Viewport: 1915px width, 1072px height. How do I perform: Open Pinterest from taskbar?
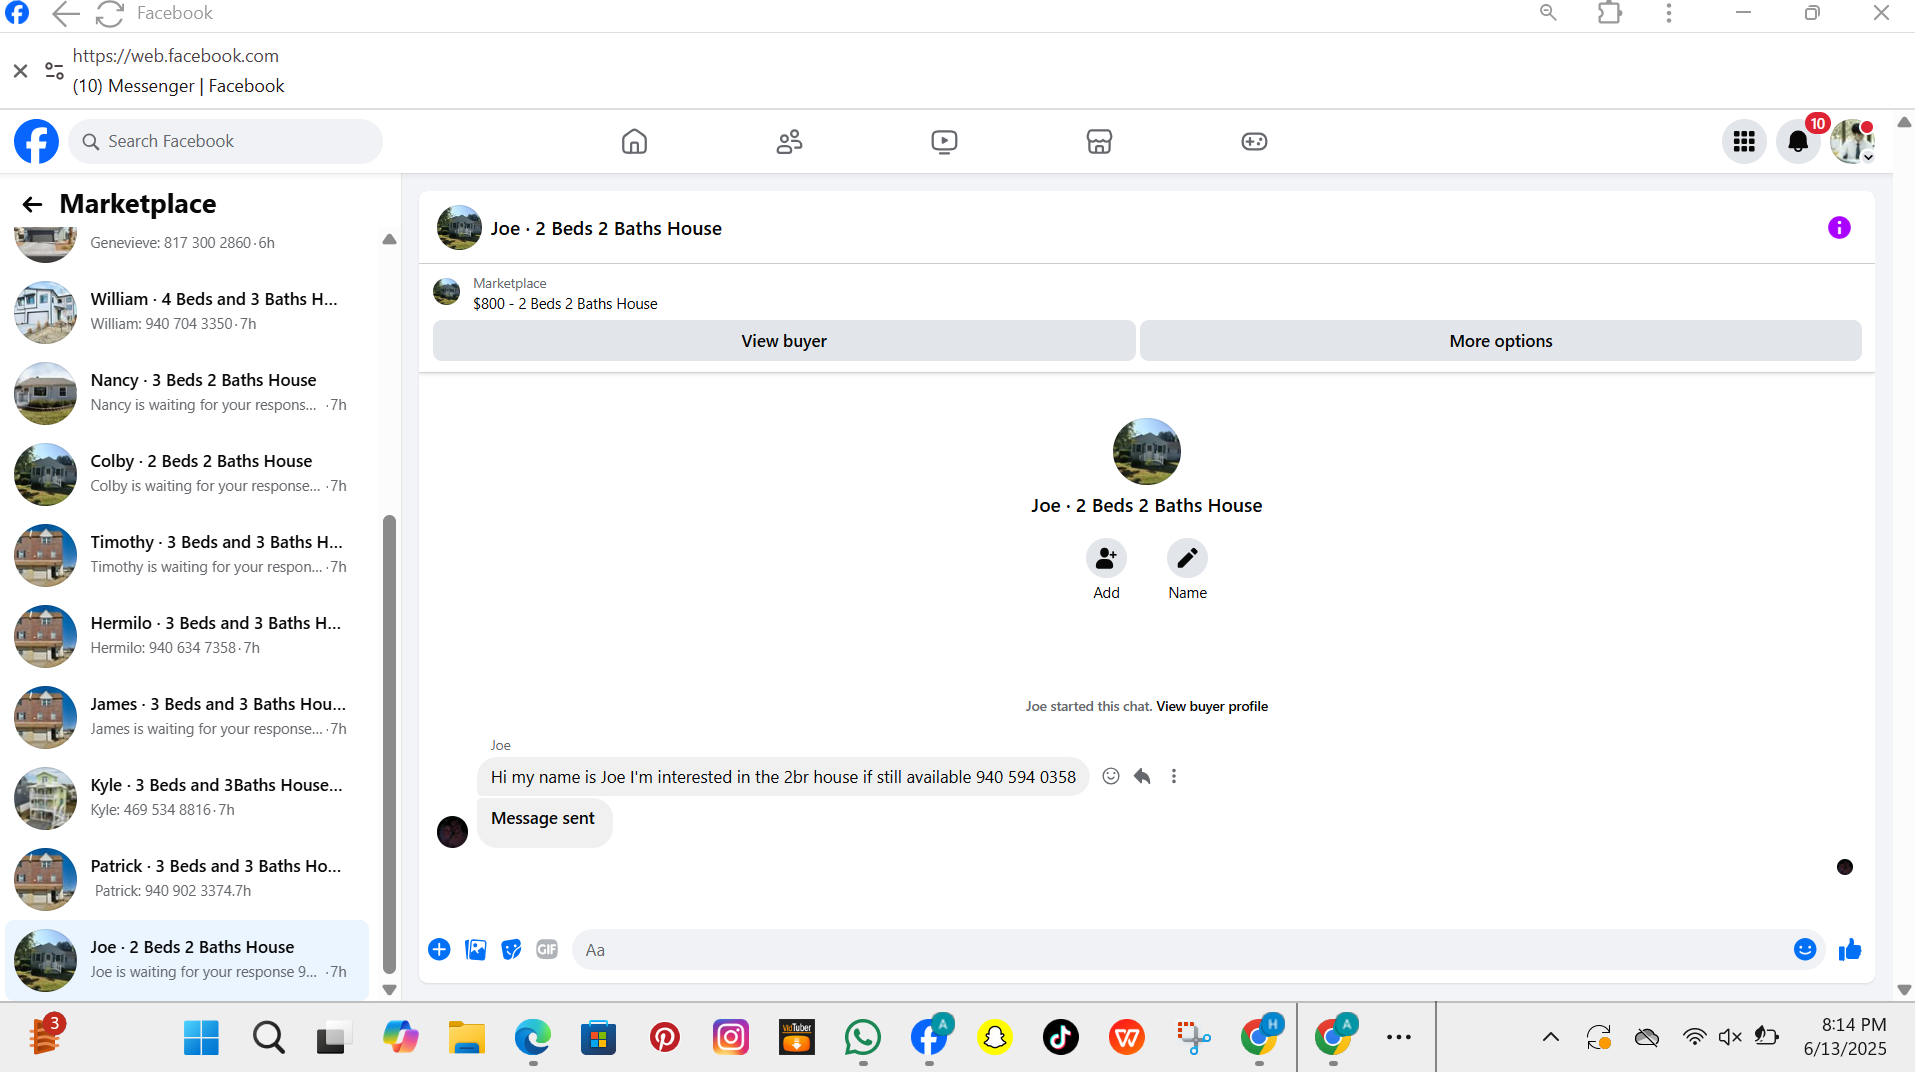coord(664,1038)
